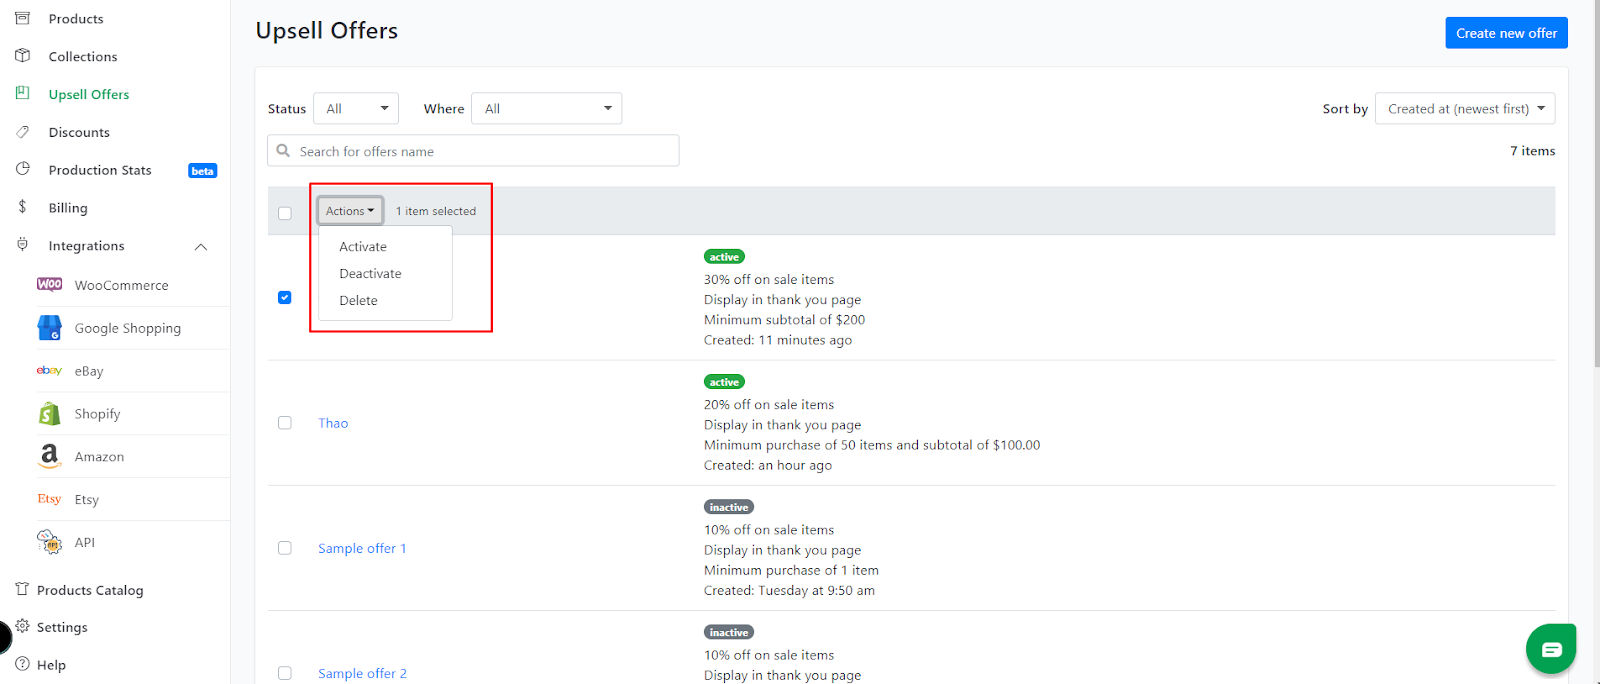Open Settings in sidebar

(62, 627)
